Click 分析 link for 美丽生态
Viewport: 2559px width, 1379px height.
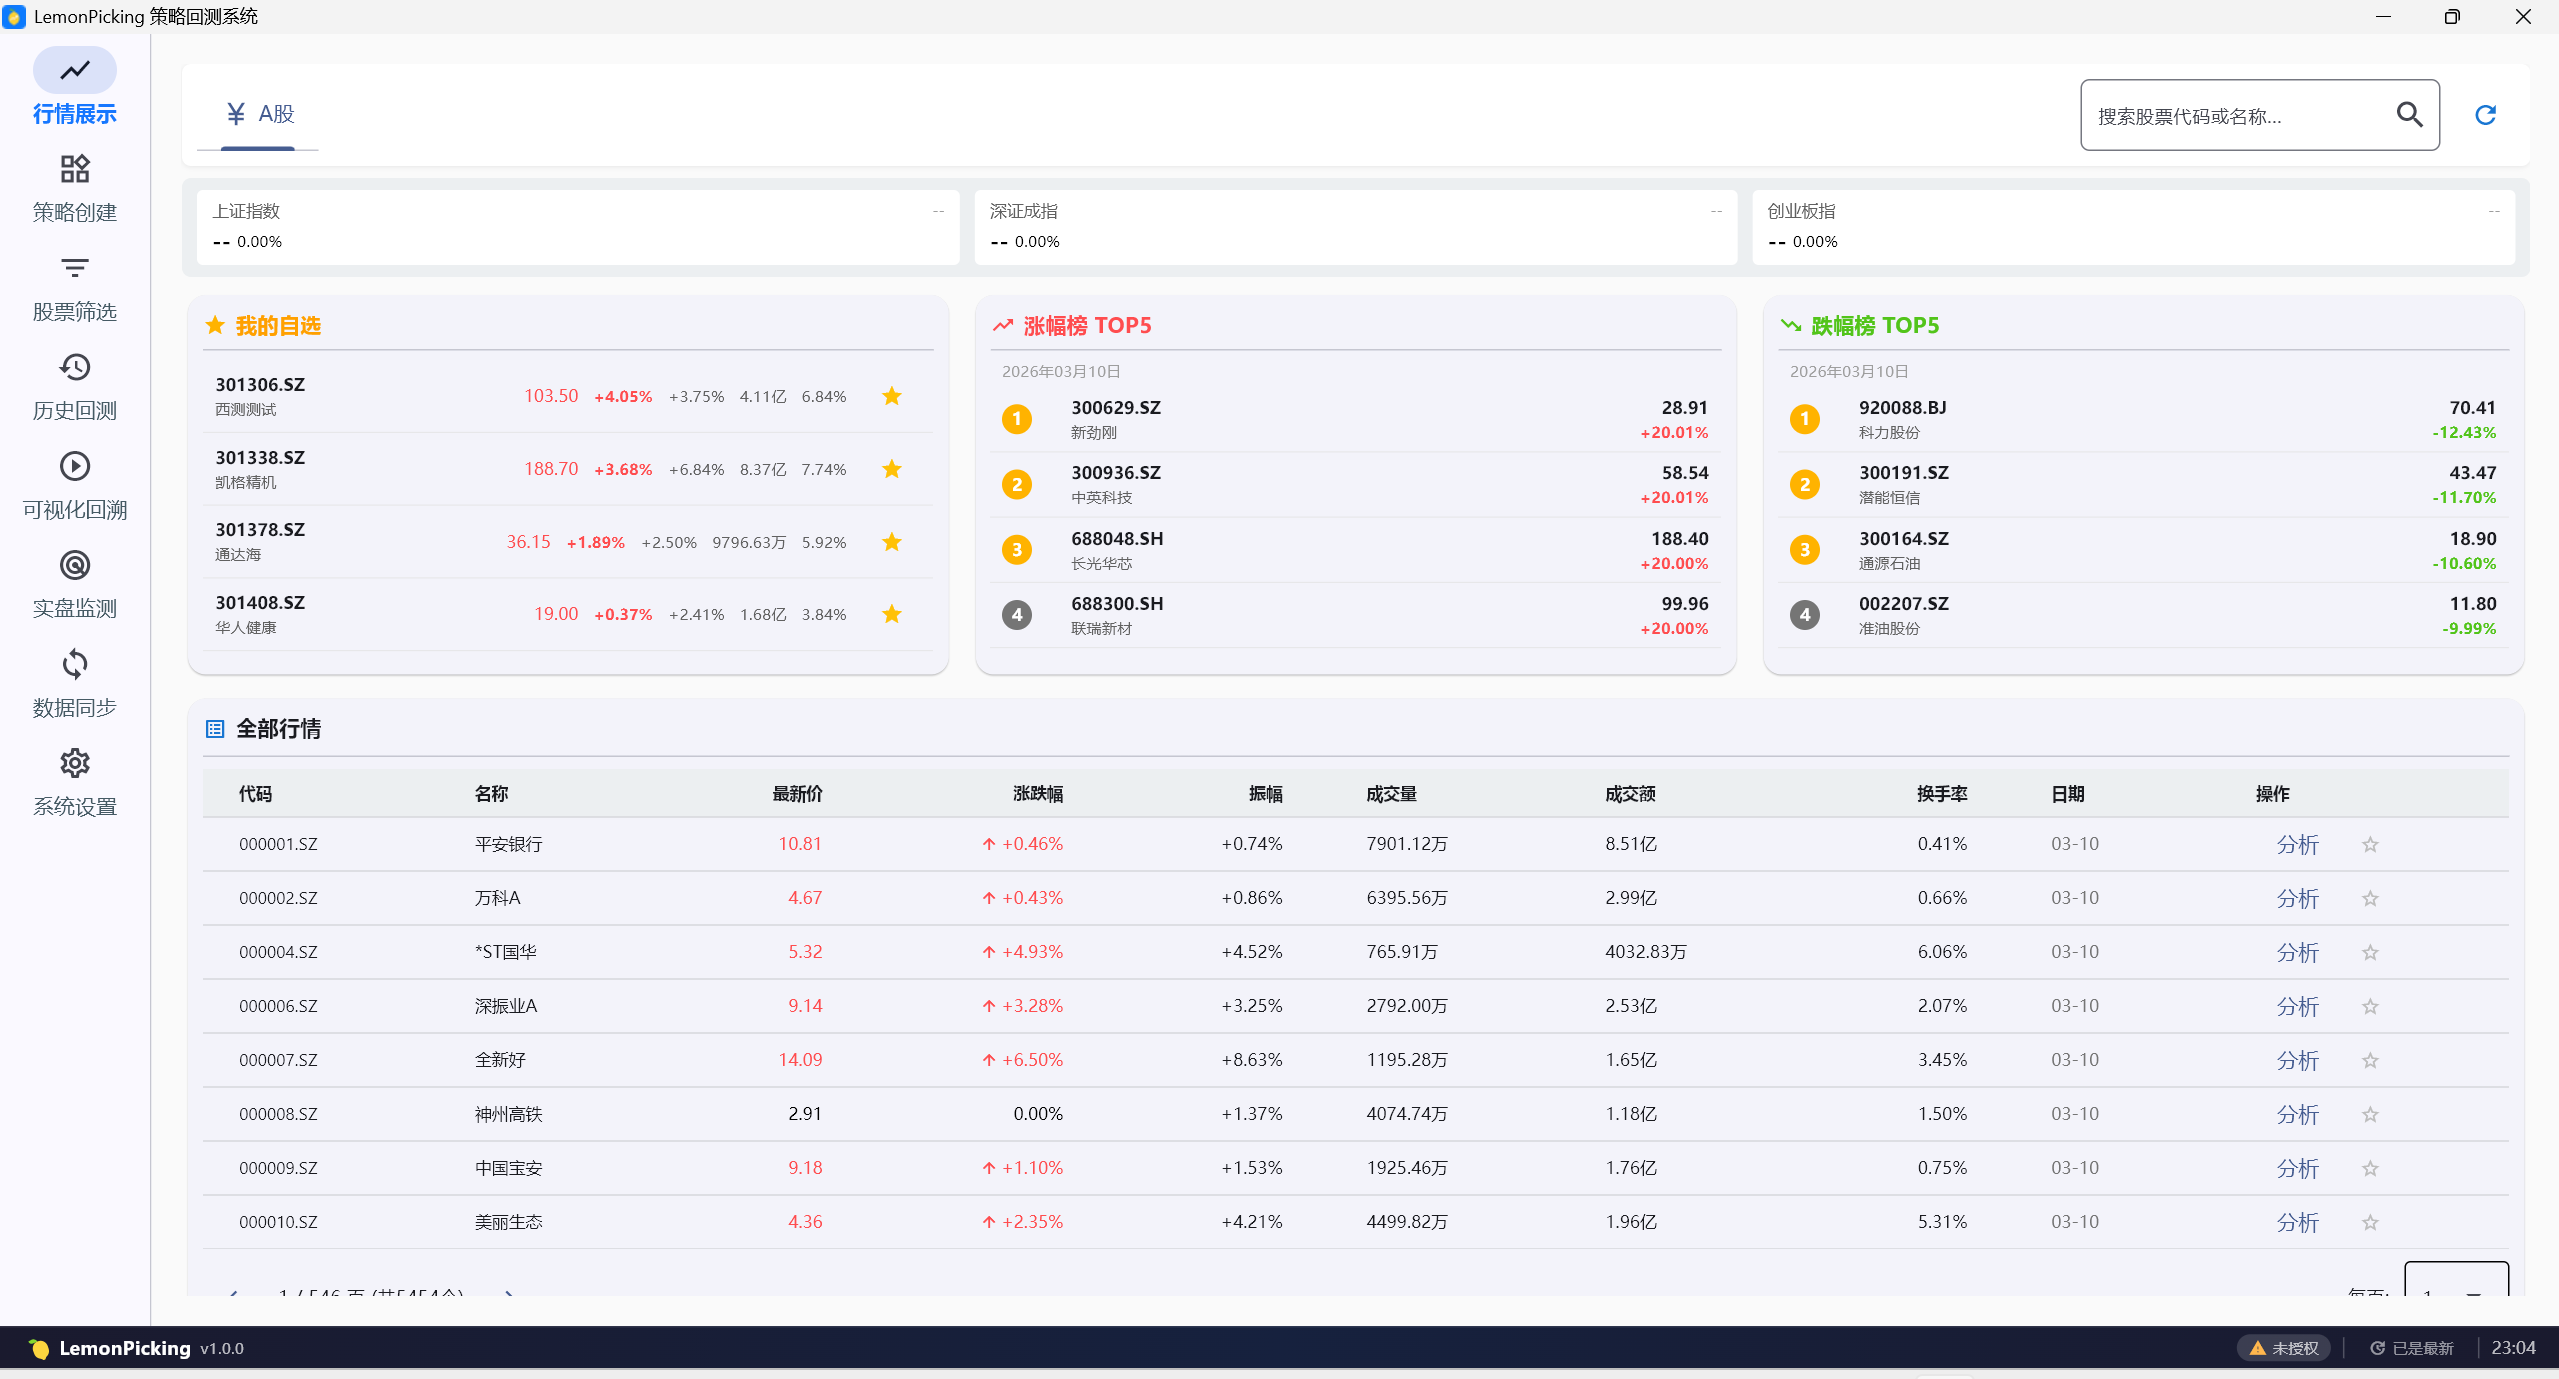[x=2296, y=1223]
